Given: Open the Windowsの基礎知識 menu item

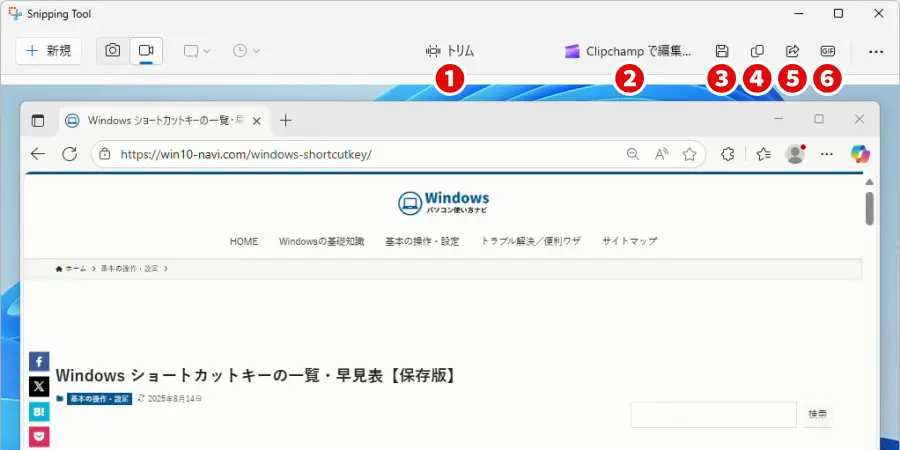Looking at the screenshot, I should pyautogui.click(x=321, y=241).
